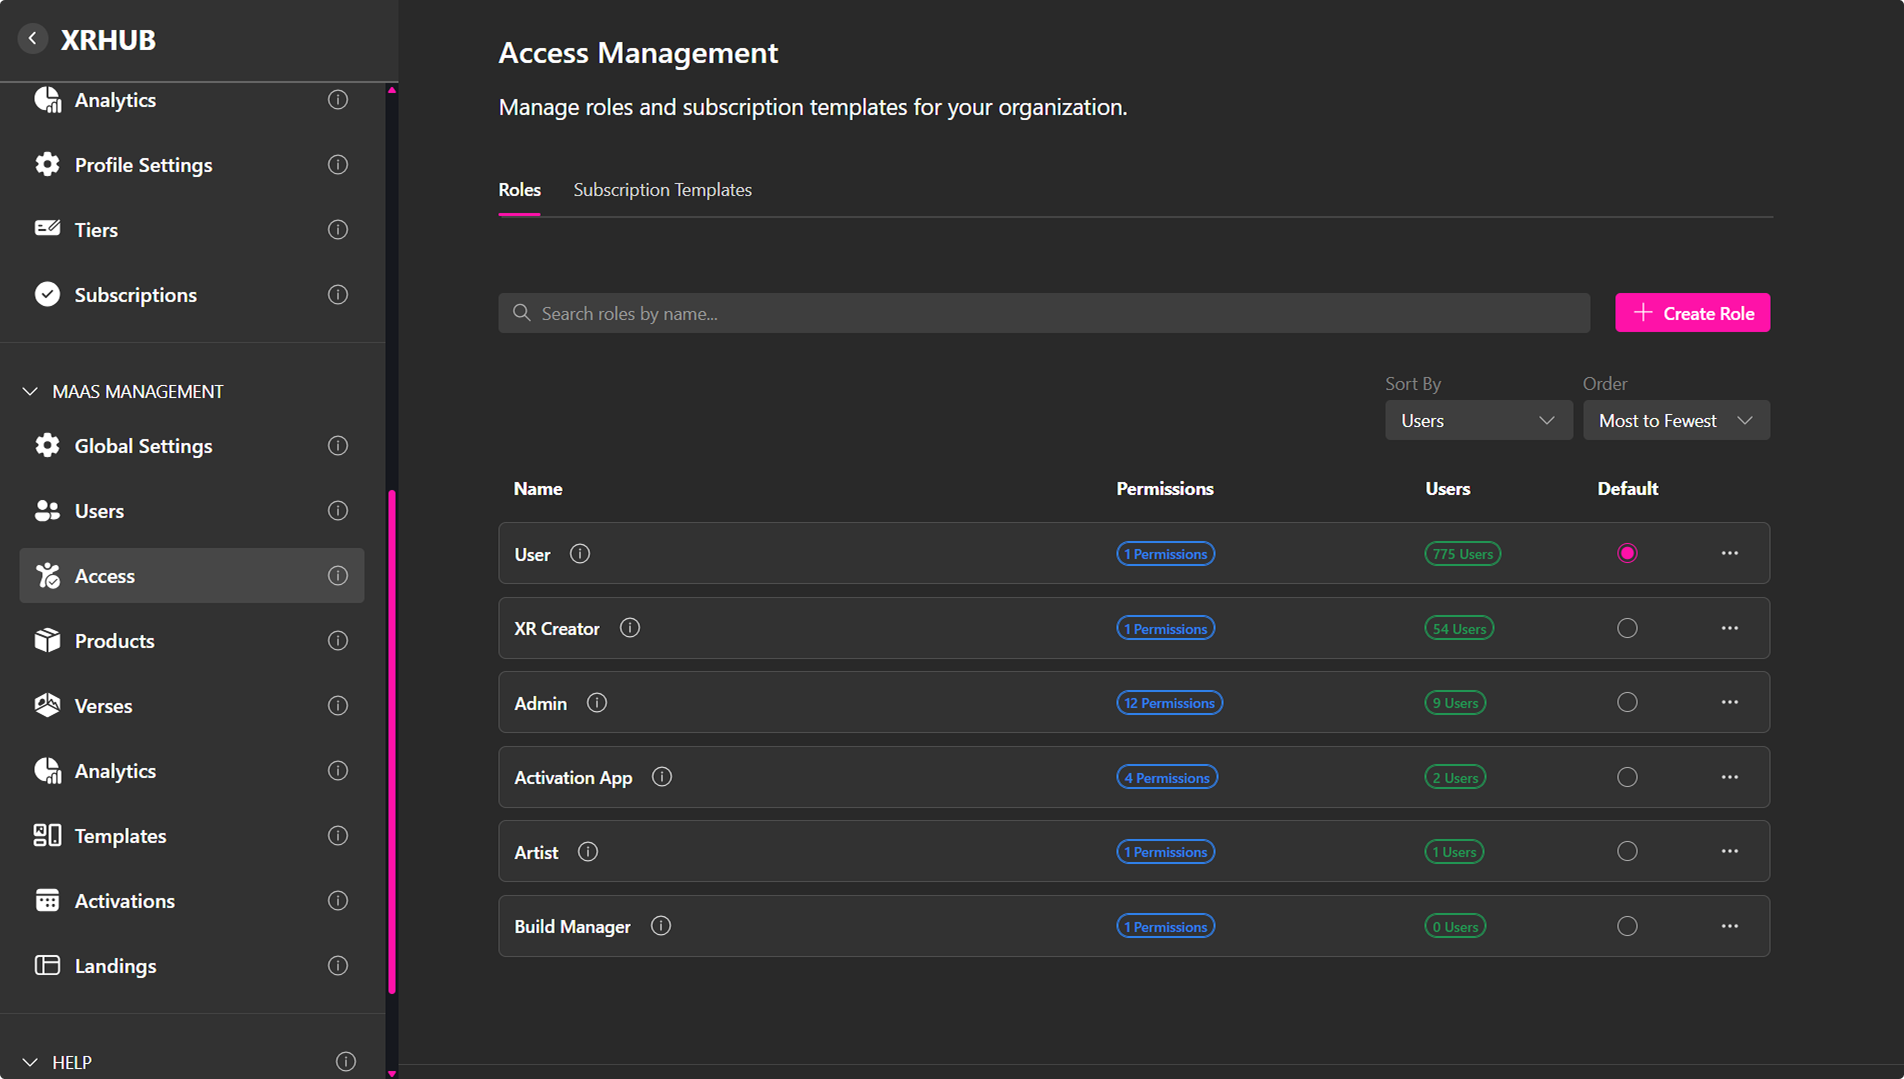
Task: Click the Activations calendar icon
Action: tap(47, 900)
